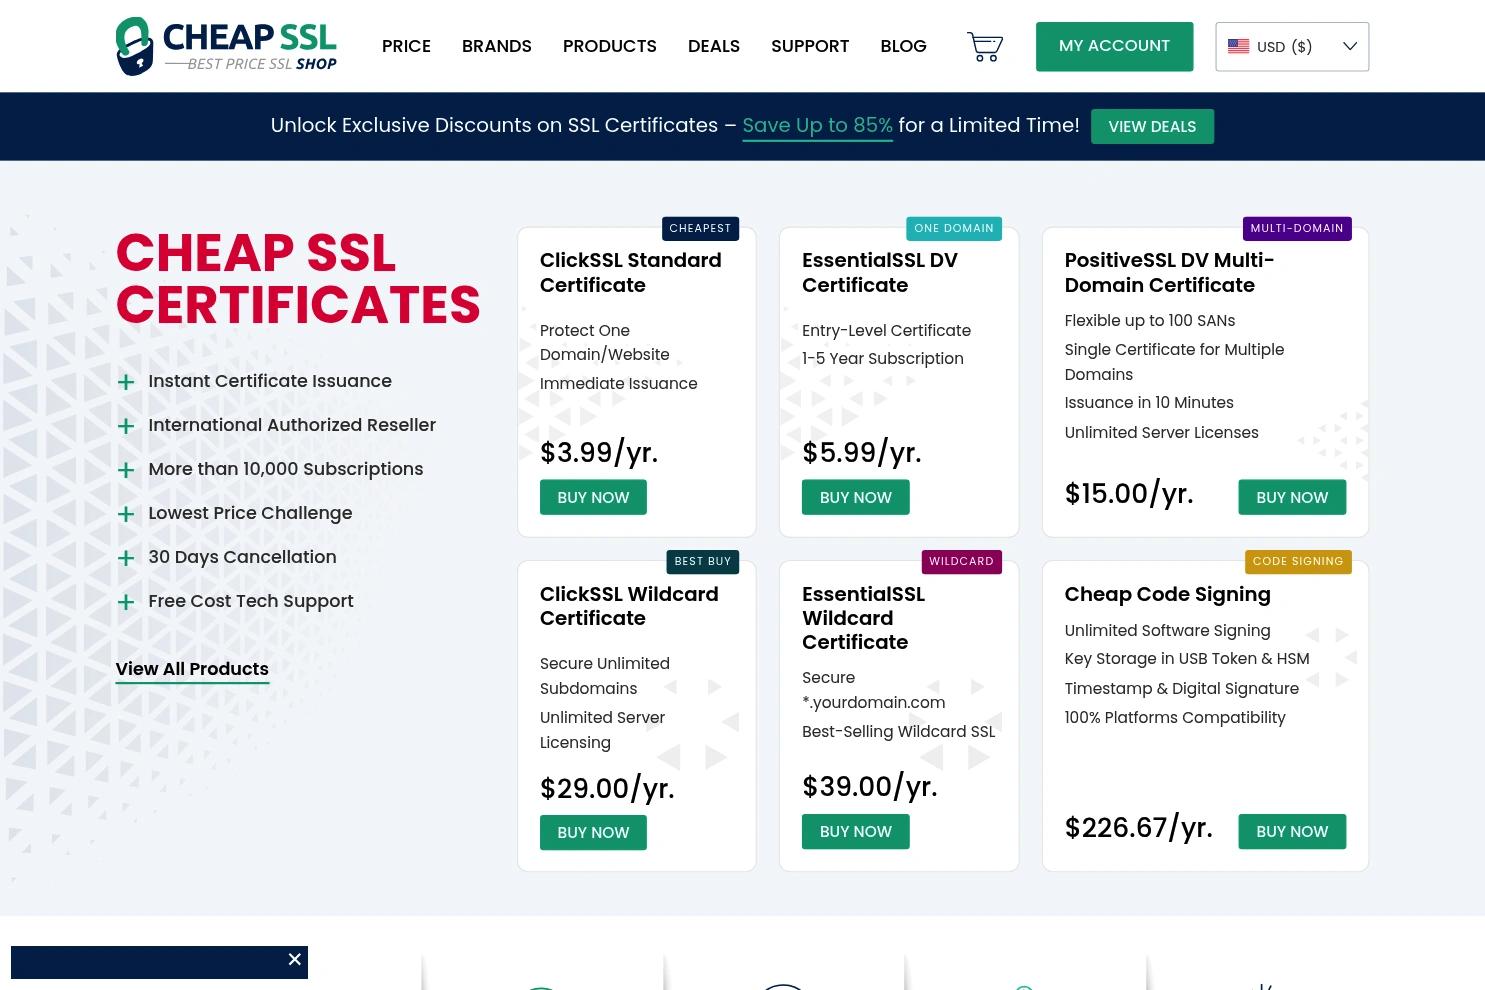Screen dimensions: 1485x990
Task: Go to the BLOG page
Action: pos(904,46)
